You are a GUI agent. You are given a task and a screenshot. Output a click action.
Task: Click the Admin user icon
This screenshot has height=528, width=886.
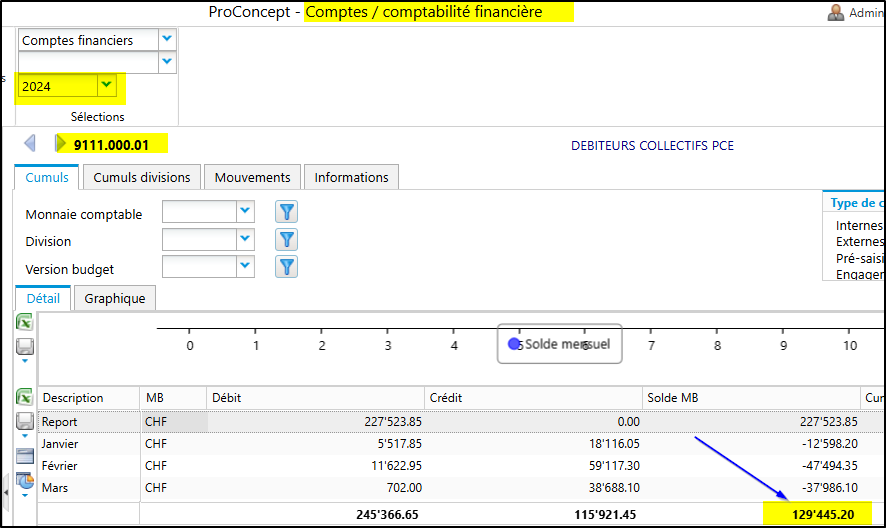click(836, 12)
